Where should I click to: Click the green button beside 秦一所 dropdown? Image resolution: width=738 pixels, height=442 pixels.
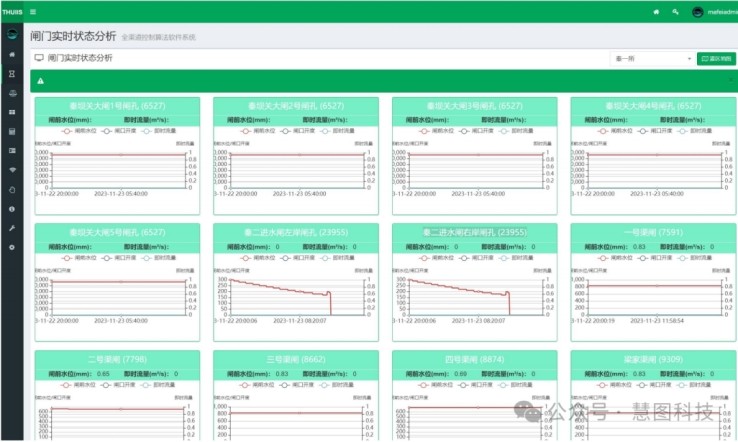click(x=716, y=59)
